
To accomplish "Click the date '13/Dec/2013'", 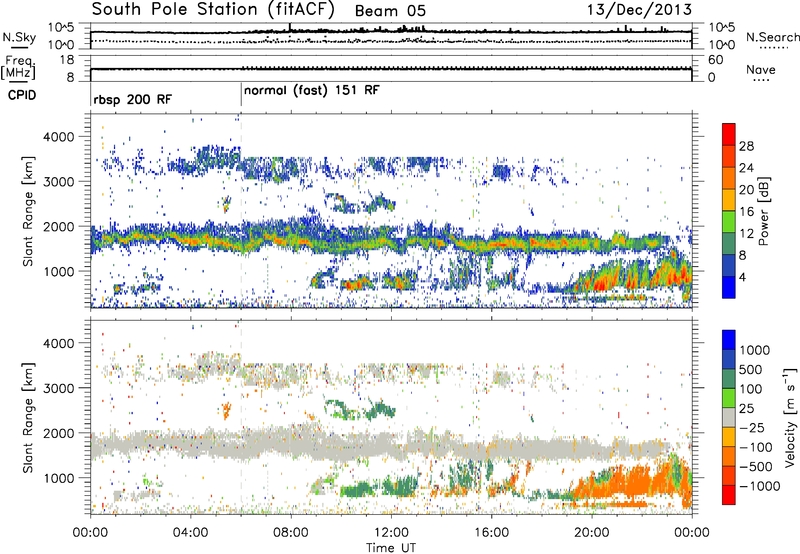I will point(639,10).
